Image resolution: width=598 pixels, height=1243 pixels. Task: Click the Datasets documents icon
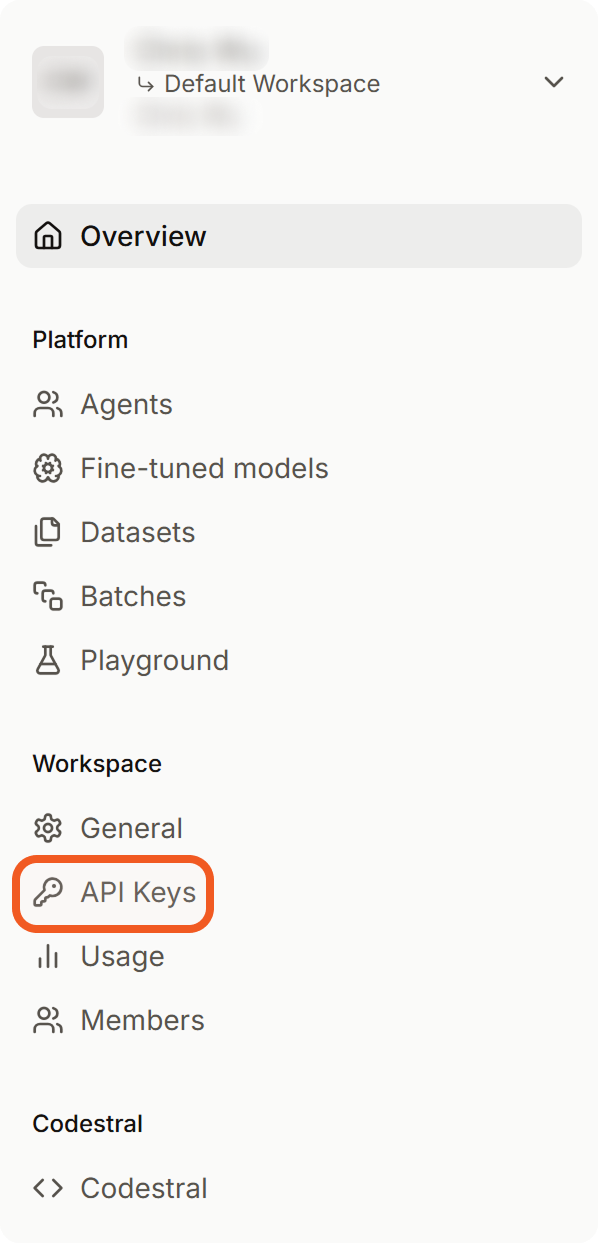point(47,532)
